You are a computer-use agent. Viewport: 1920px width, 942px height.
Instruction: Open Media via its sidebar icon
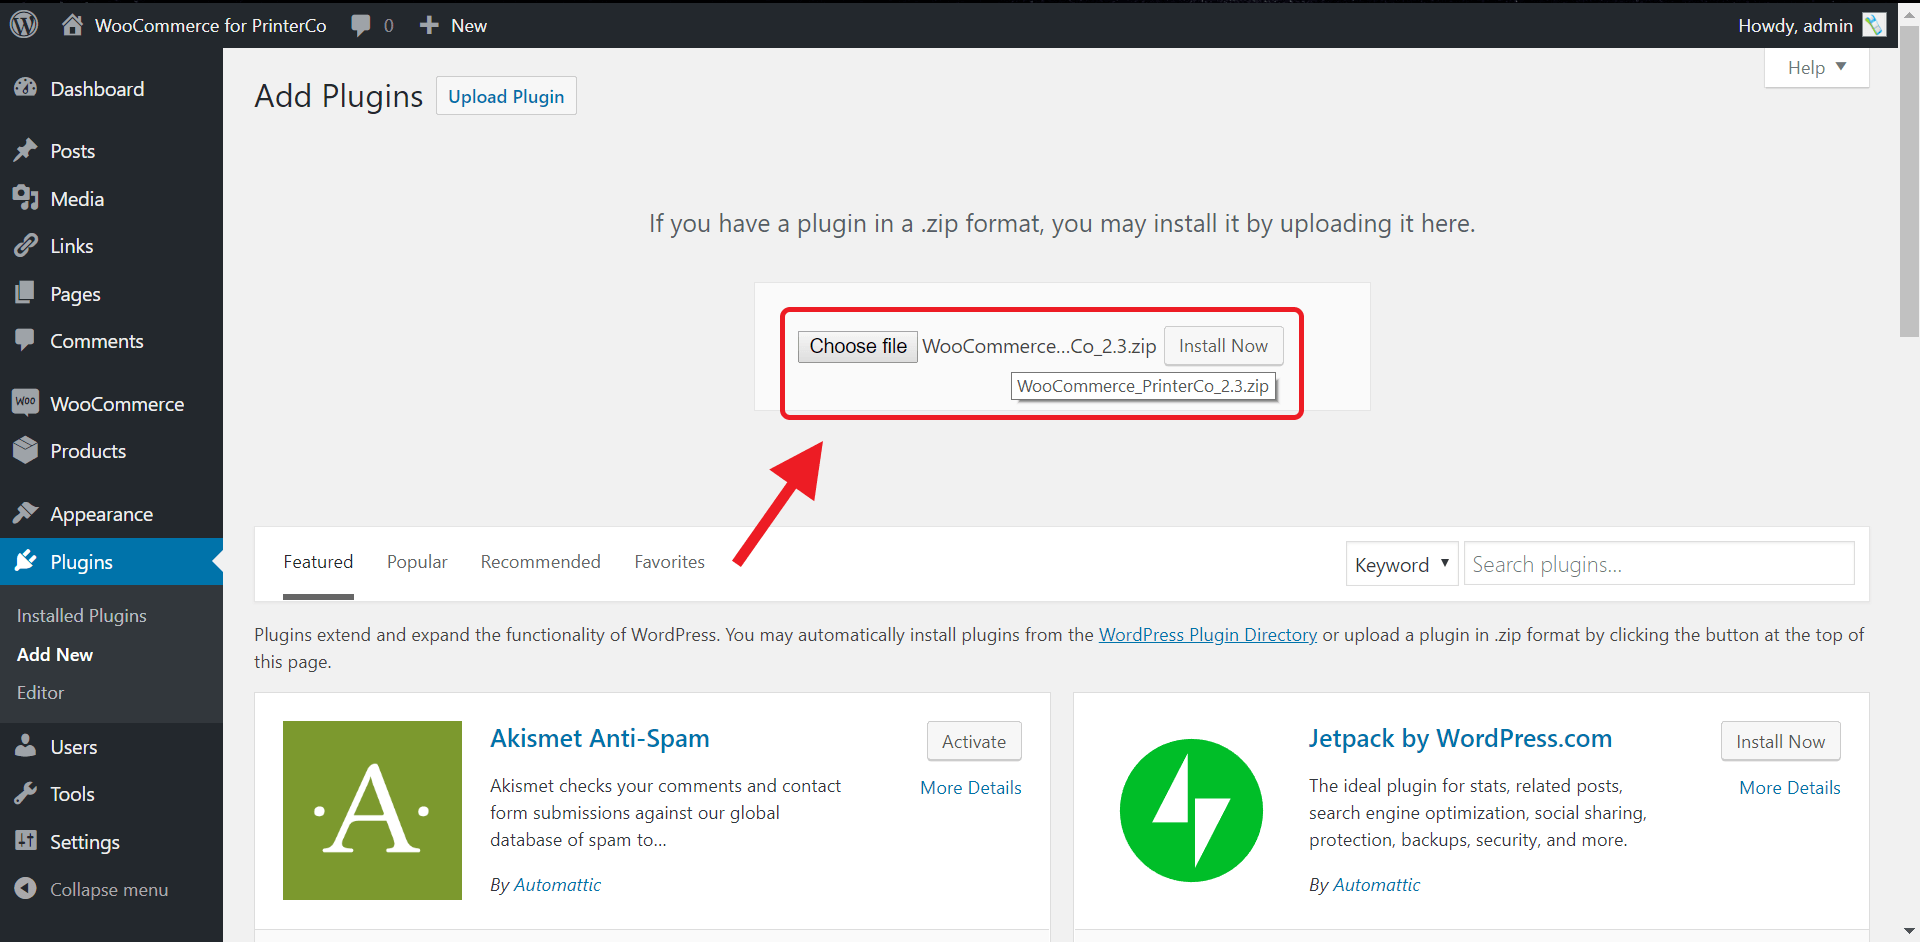pos(26,198)
